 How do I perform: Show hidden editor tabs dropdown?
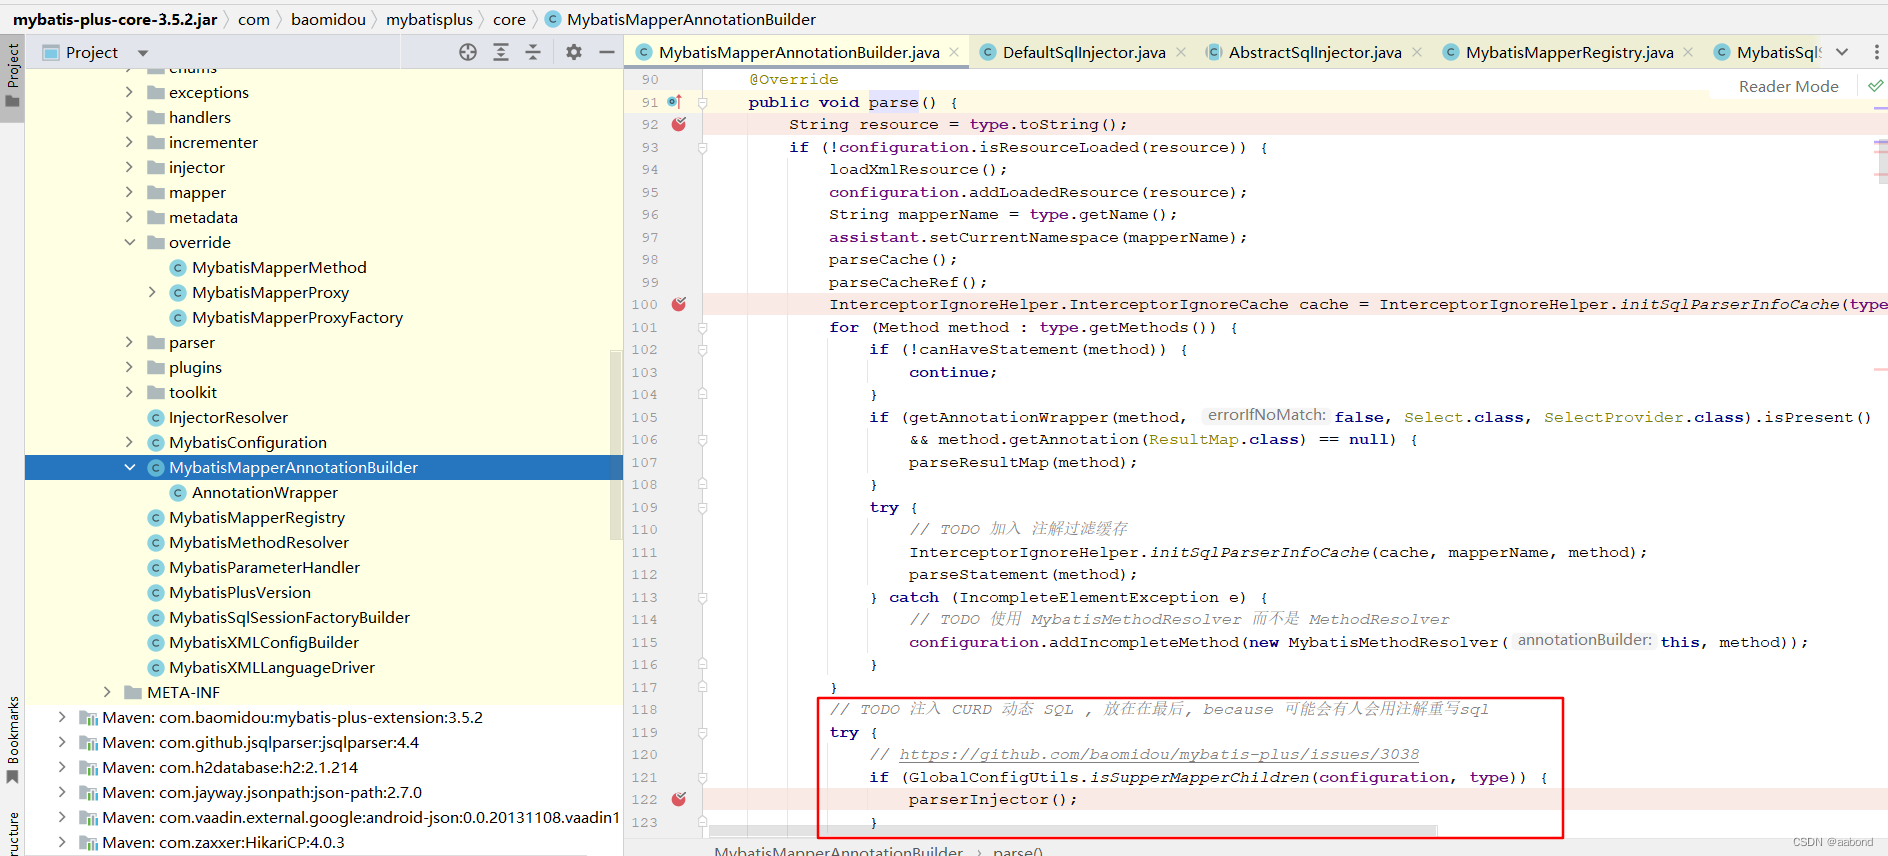pyautogui.click(x=1842, y=52)
